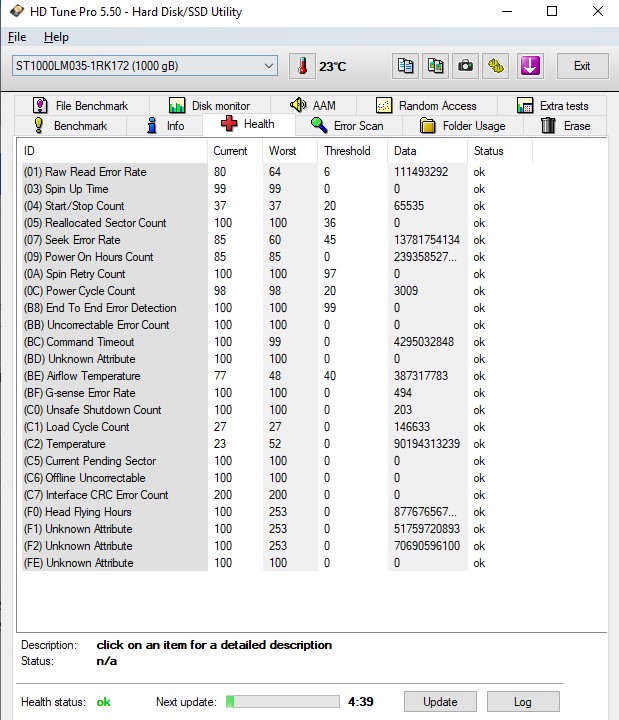The image size is (619, 720).
Task: Switch to the Random Access tab
Action: (427, 106)
